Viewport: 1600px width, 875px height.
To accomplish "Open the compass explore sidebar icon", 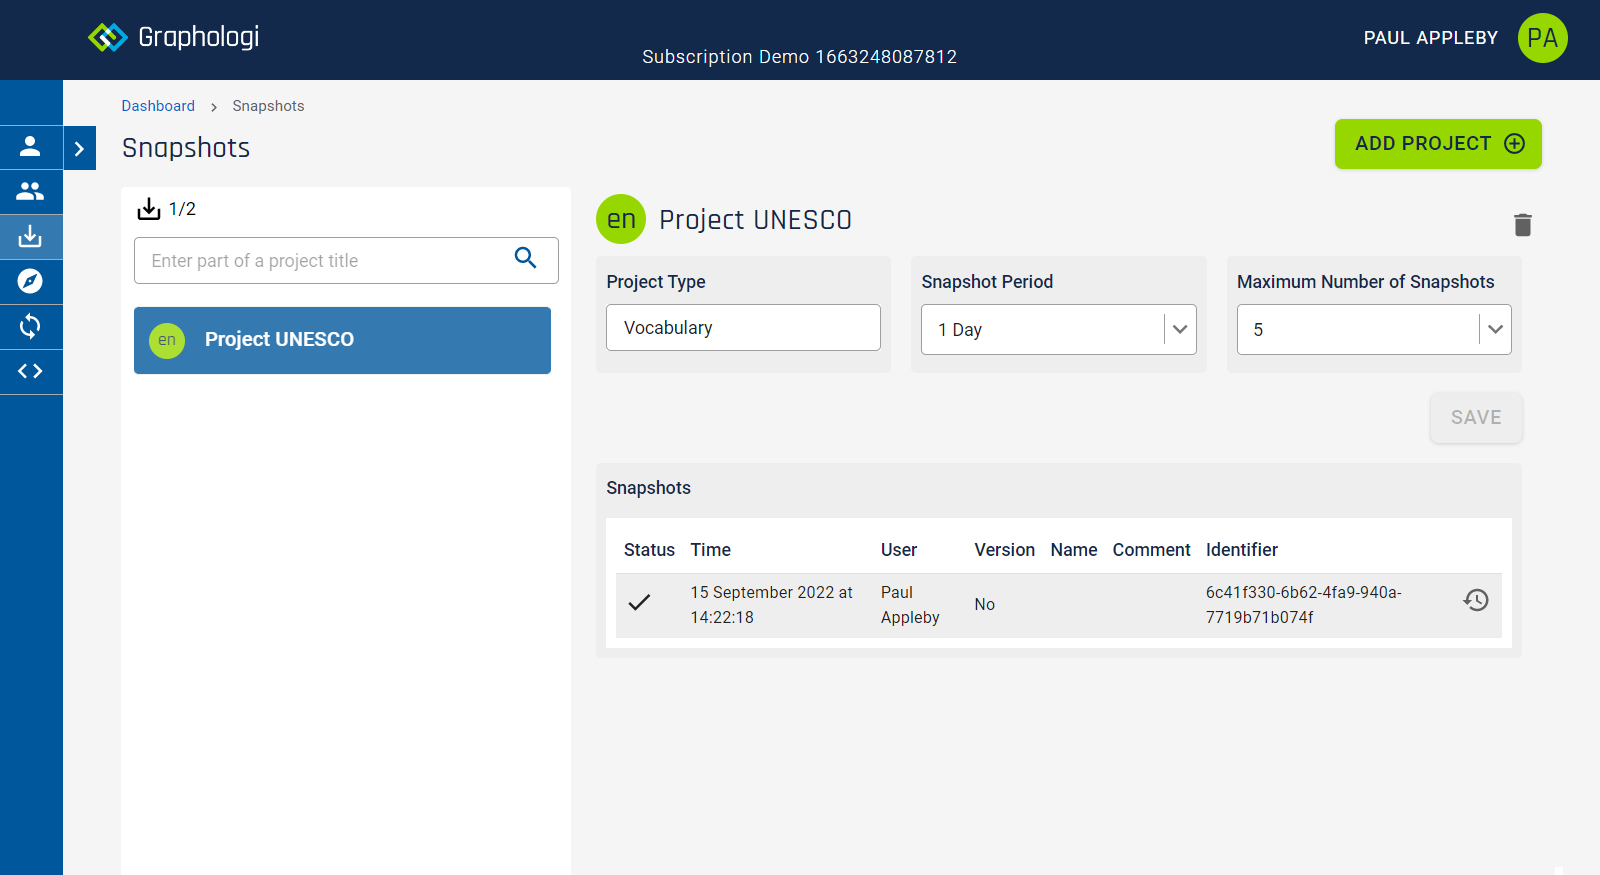I will [30, 281].
